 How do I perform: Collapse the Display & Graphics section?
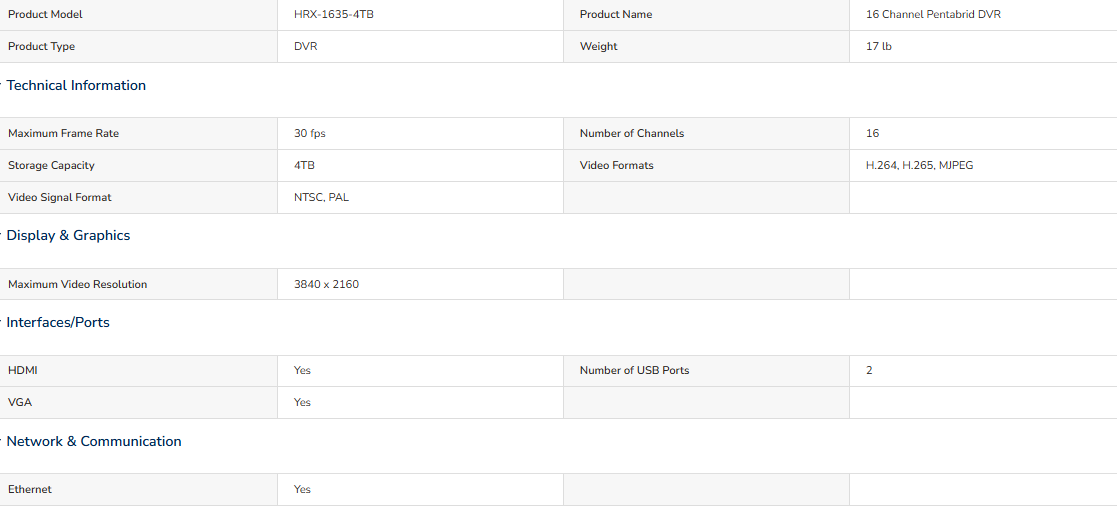[68, 236]
